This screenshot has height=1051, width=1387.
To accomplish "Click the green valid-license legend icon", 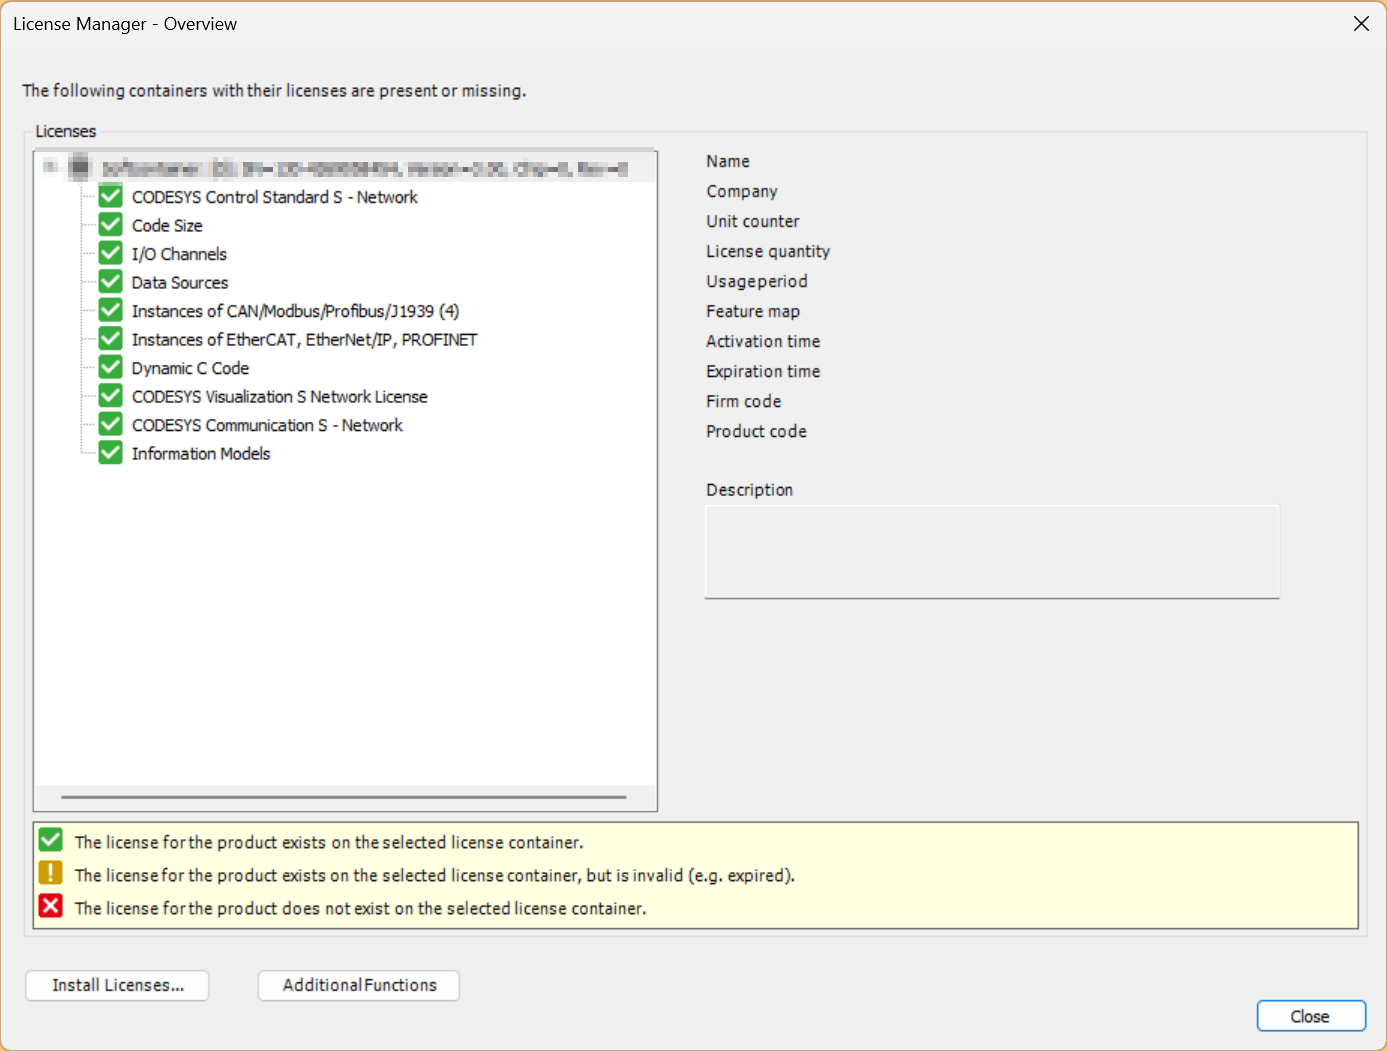I will [x=50, y=840].
